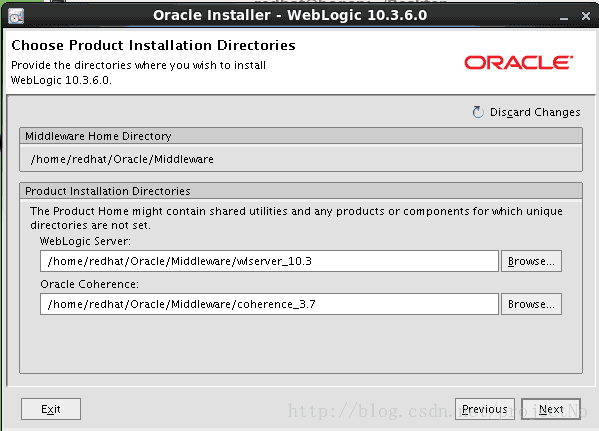Minimize the Oracle Installer window

click(x=564, y=17)
